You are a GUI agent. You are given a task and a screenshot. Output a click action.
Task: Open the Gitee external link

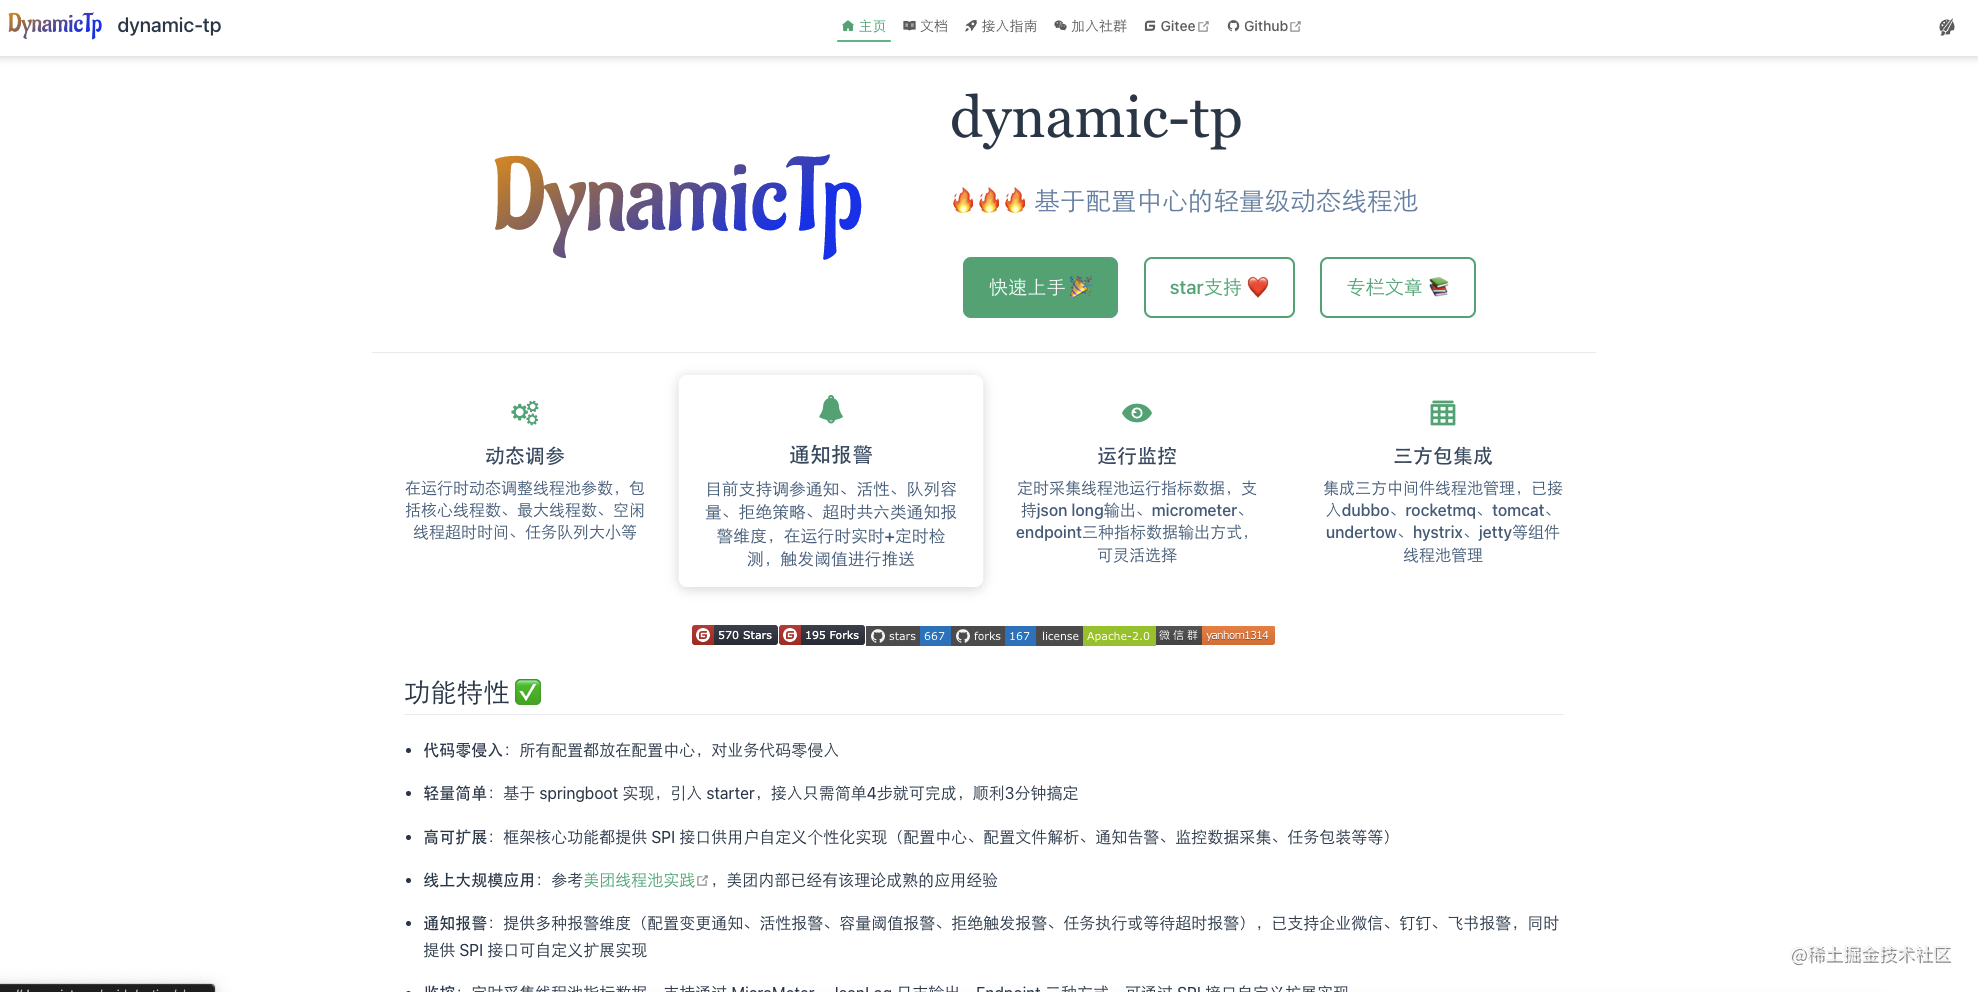pos(1176,26)
